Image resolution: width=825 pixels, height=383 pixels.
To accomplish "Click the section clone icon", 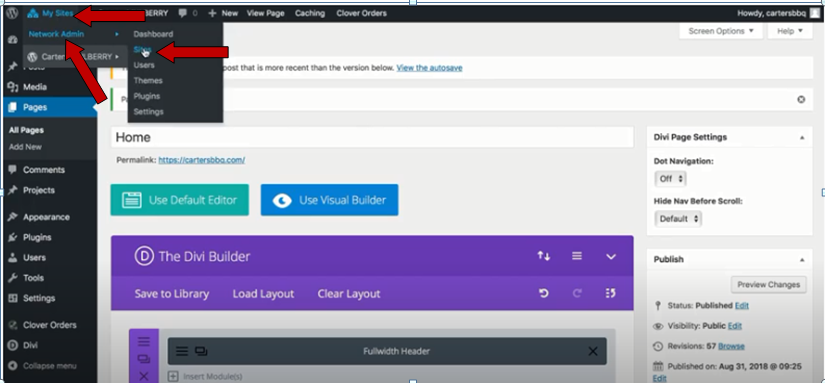I will [144, 359].
